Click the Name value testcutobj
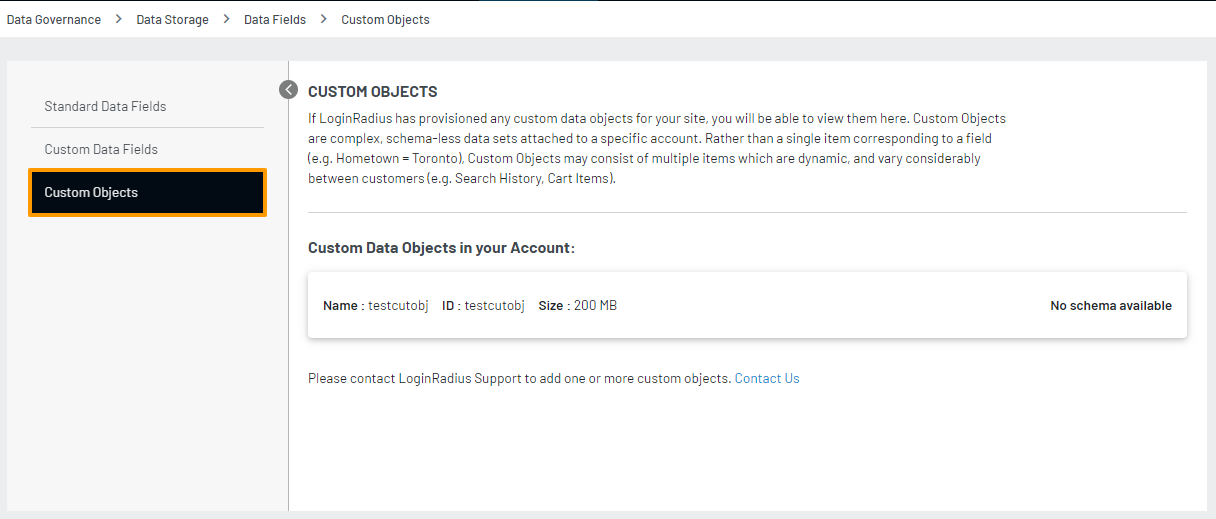Screen dimensions: 1216x519 [398, 306]
